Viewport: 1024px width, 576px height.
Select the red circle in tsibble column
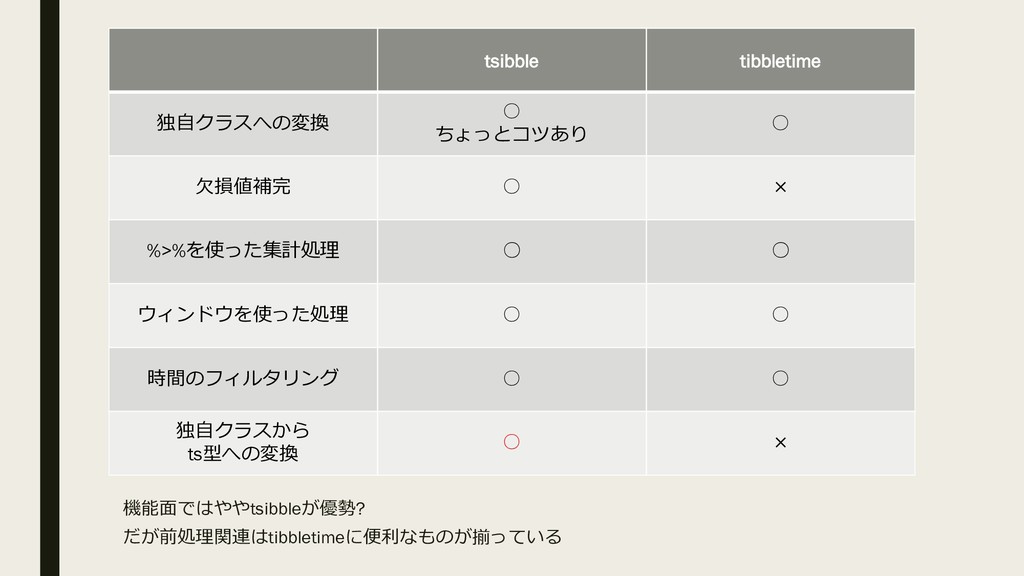512,442
